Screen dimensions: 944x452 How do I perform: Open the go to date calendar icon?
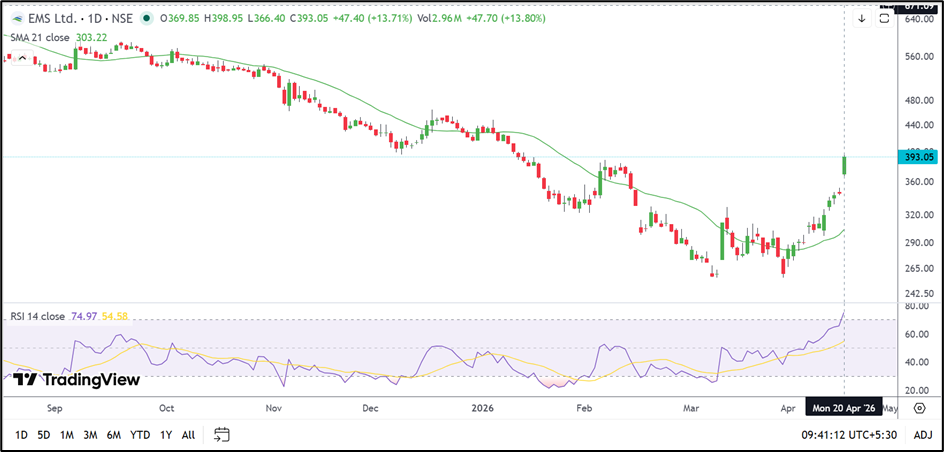tap(222, 435)
